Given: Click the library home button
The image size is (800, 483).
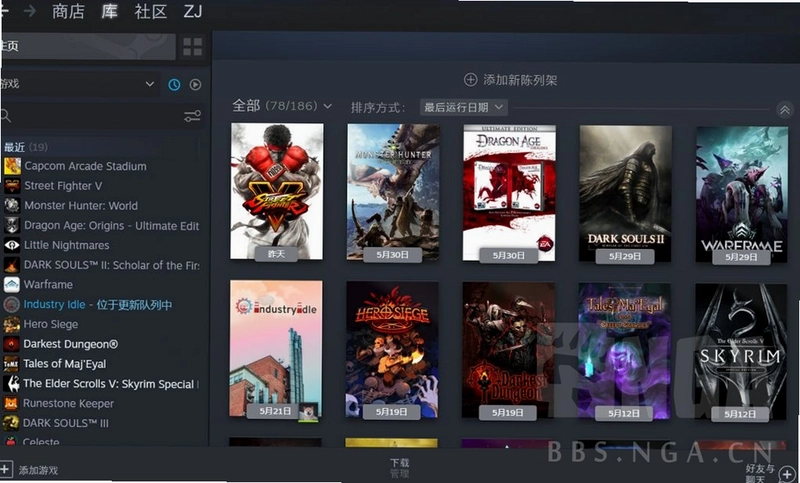Looking at the screenshot, I should [x=88, y=46].
